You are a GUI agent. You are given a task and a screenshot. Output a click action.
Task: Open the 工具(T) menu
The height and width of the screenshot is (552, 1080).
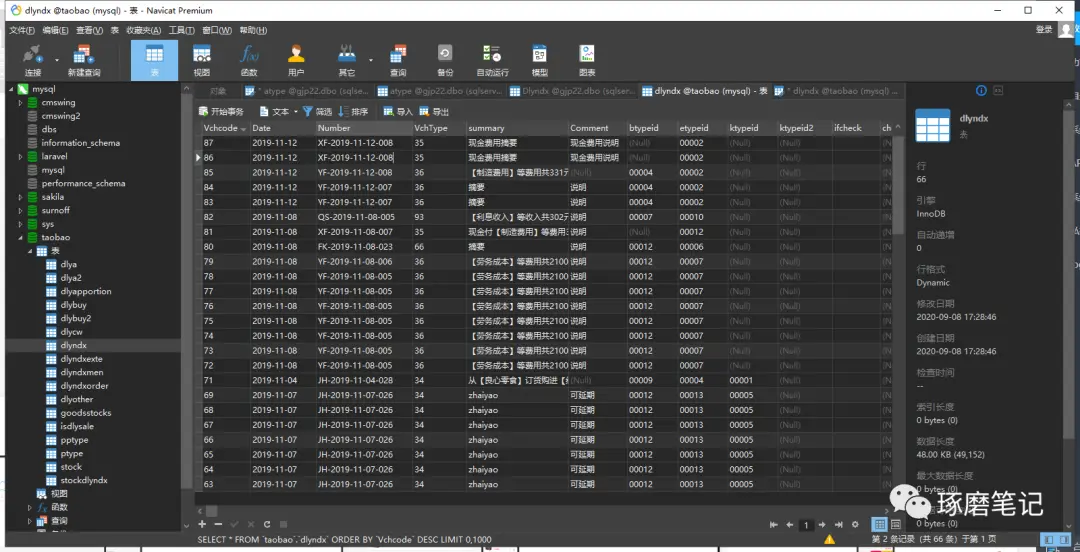coord(181,30)
